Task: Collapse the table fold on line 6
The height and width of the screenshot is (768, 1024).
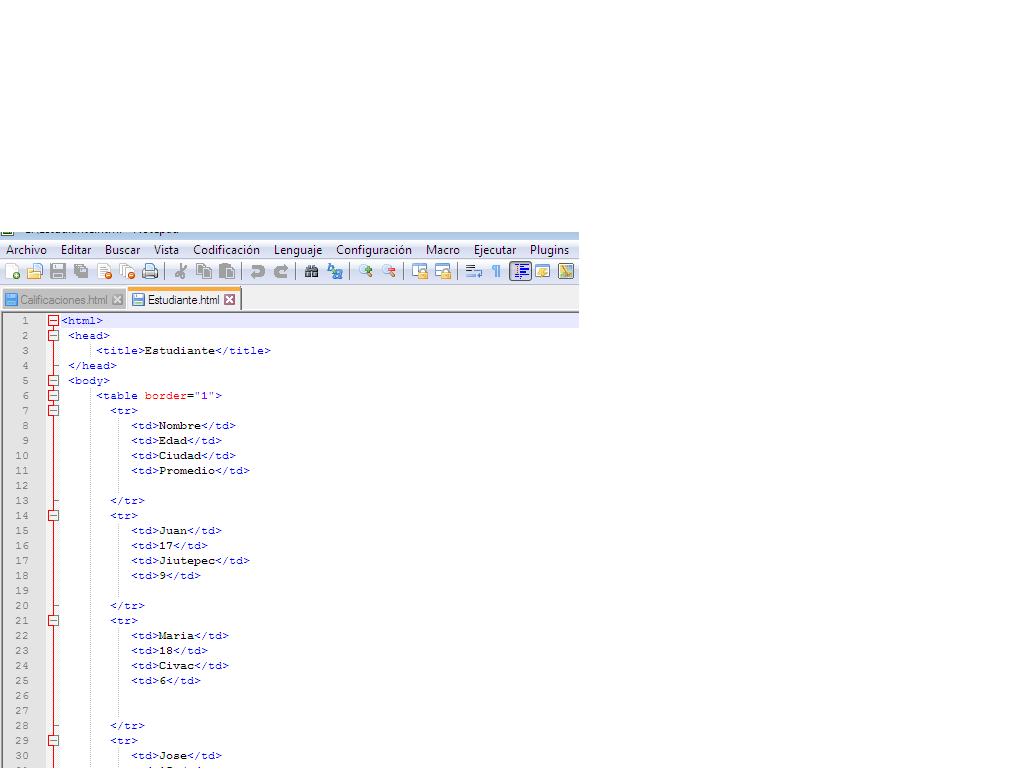Action: (53, 395)
